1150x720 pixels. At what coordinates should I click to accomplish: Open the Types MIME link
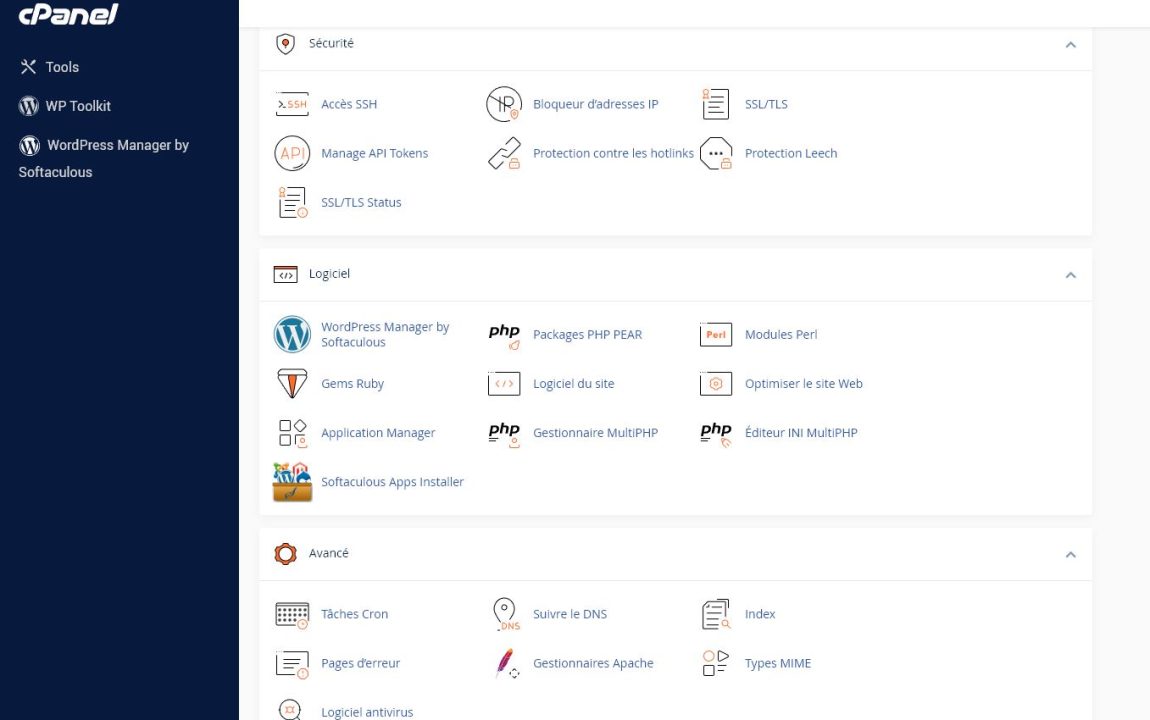778,663
